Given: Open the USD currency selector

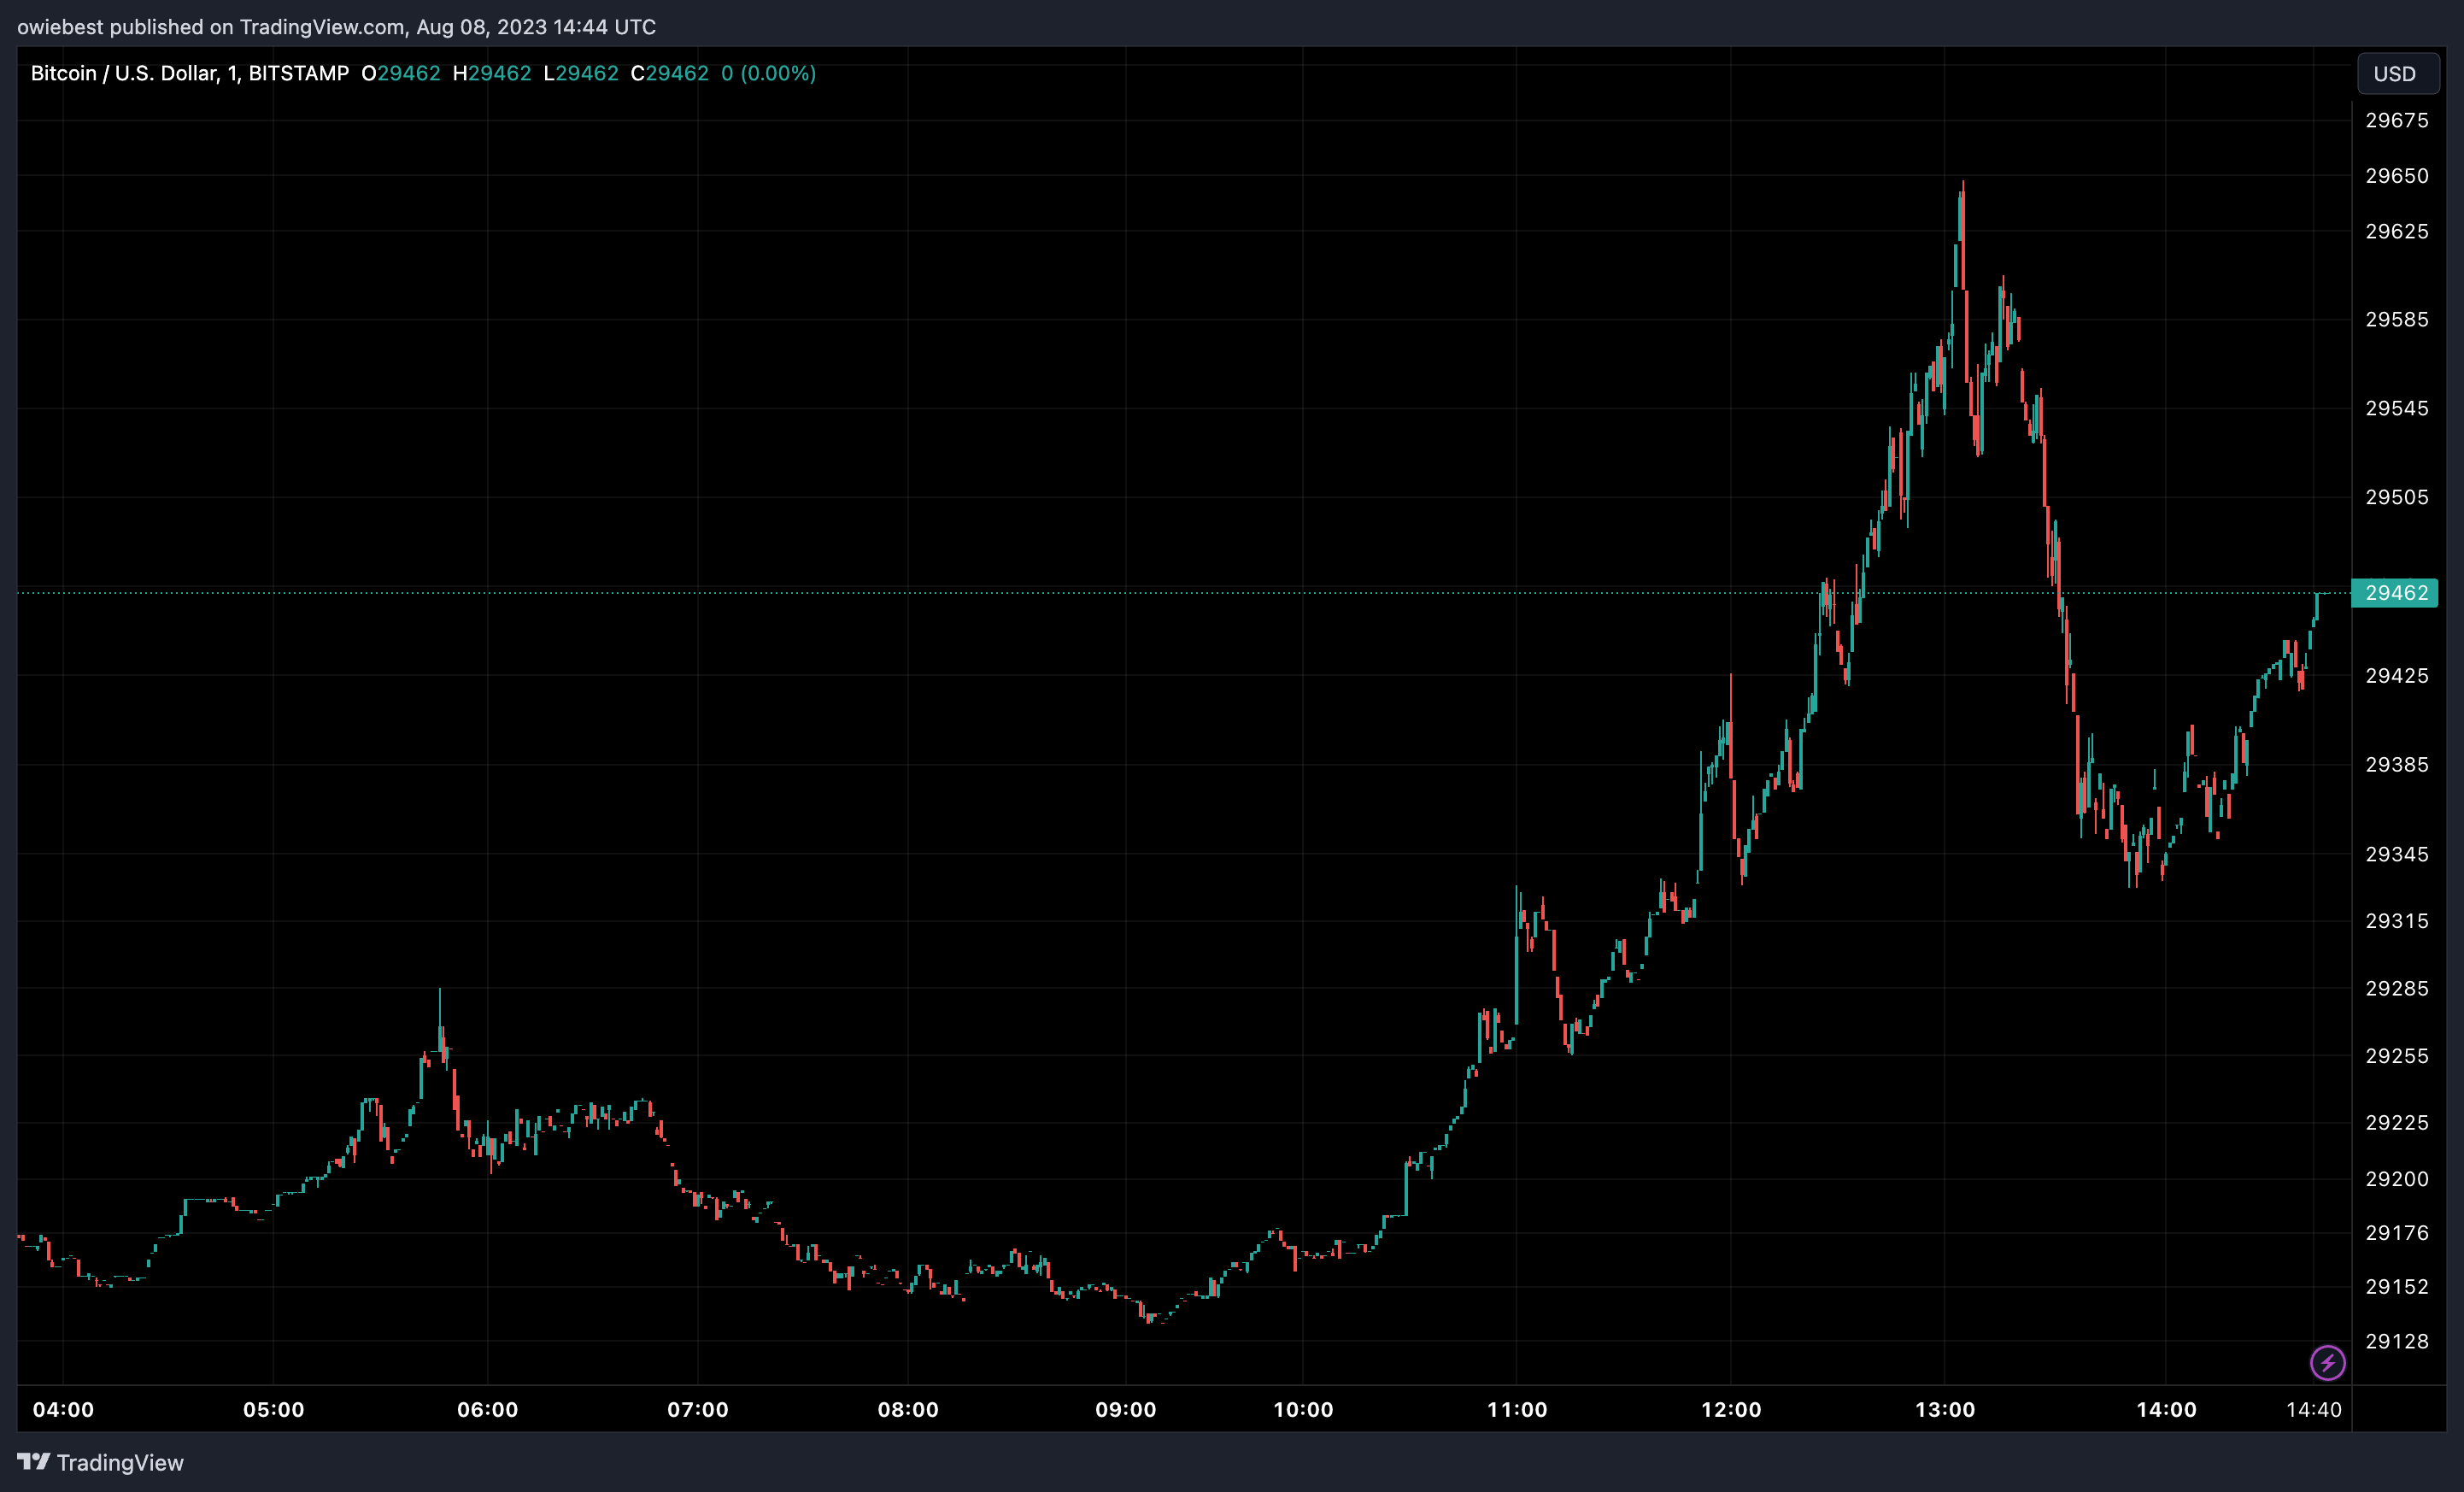Looking at the screenshot, I should [2397, 74].
